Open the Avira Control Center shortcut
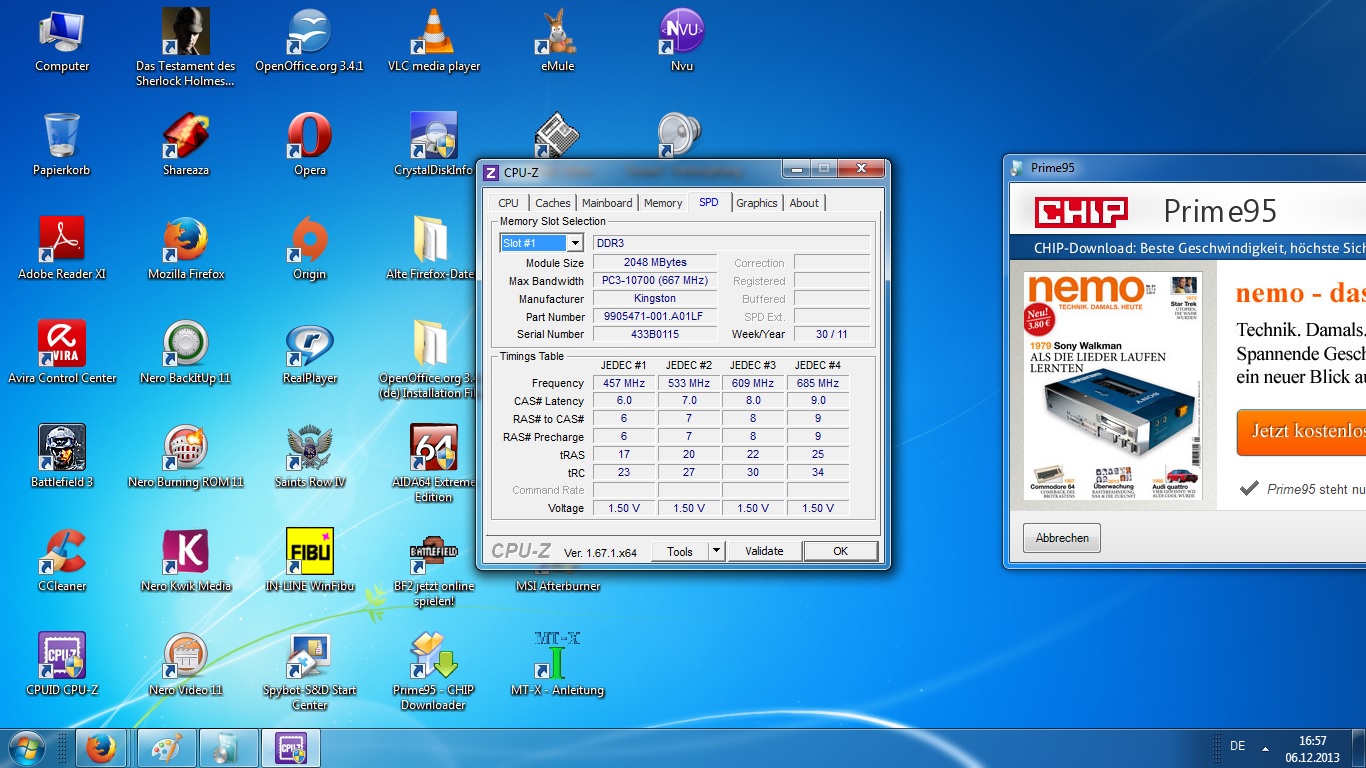This screenshot has height=768, width=1366. click(62, 352)
